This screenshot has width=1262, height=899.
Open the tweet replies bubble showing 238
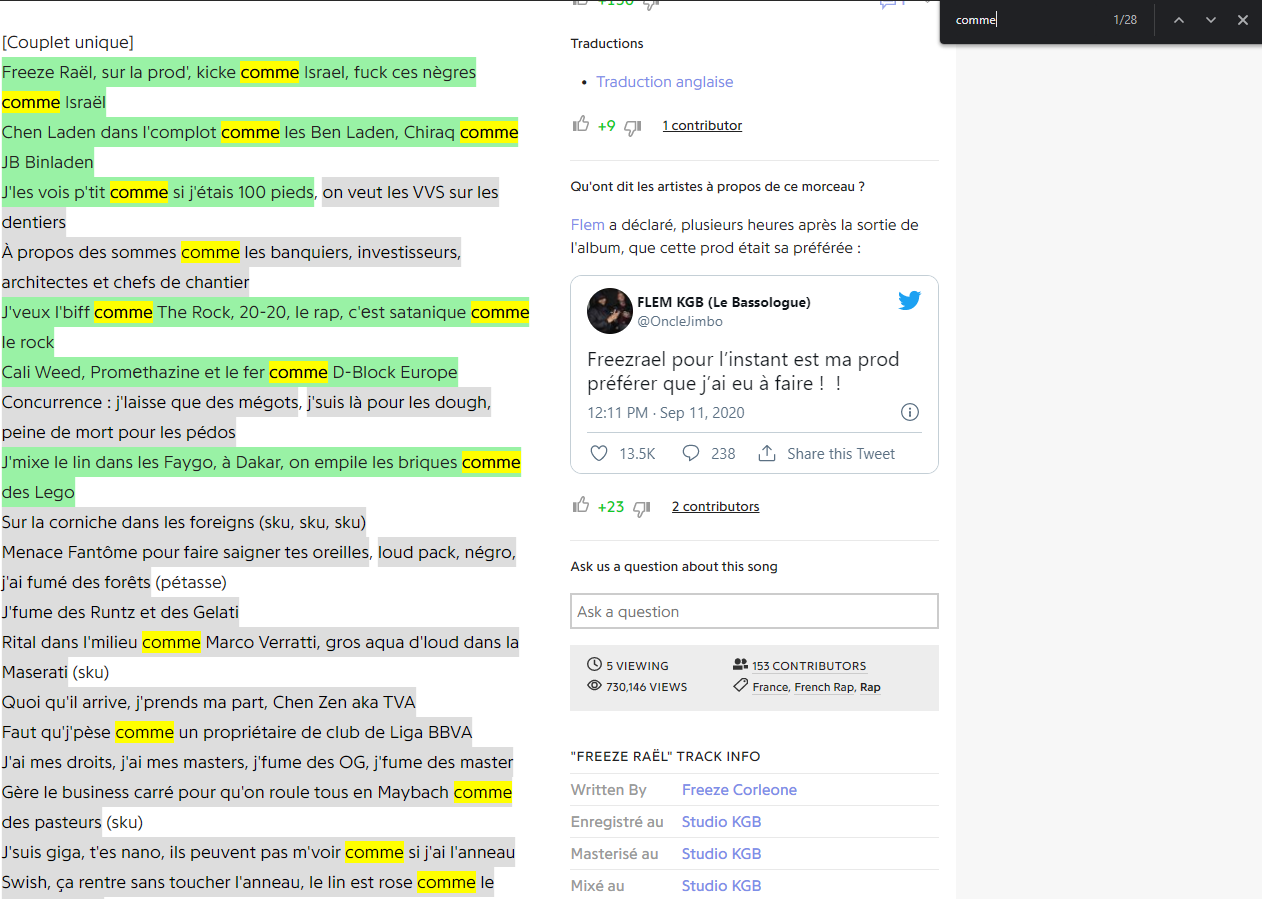pos(690,453)
